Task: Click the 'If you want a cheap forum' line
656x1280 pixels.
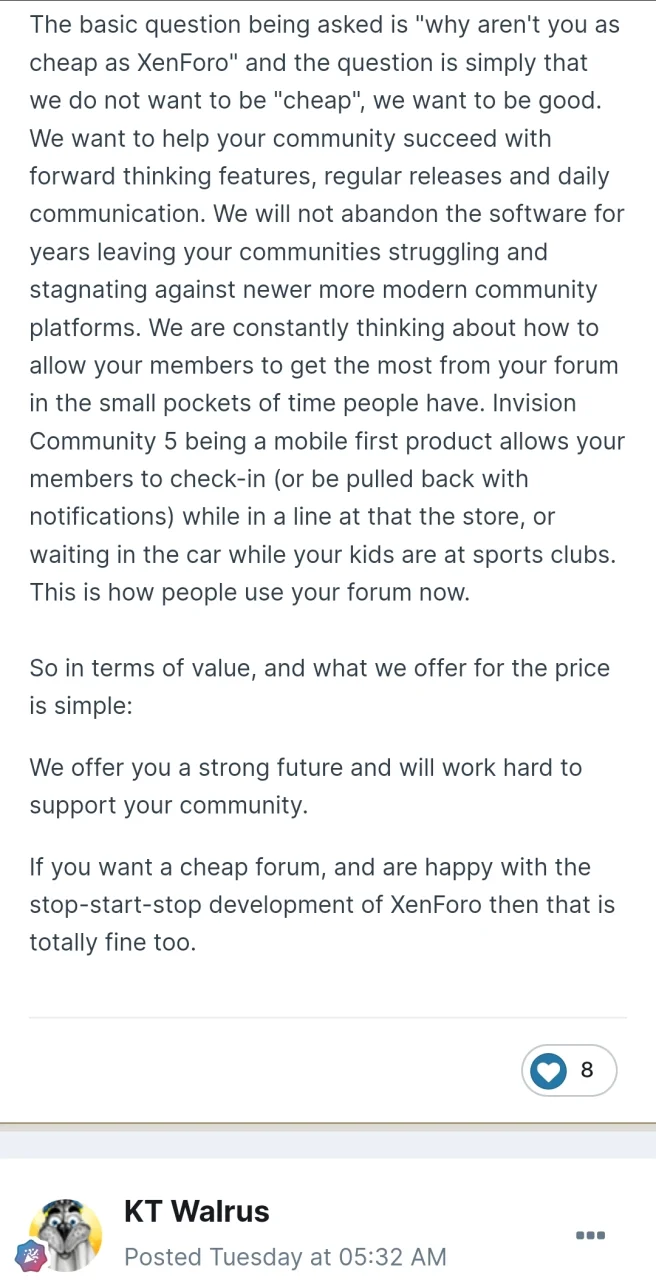Action: 310,867
